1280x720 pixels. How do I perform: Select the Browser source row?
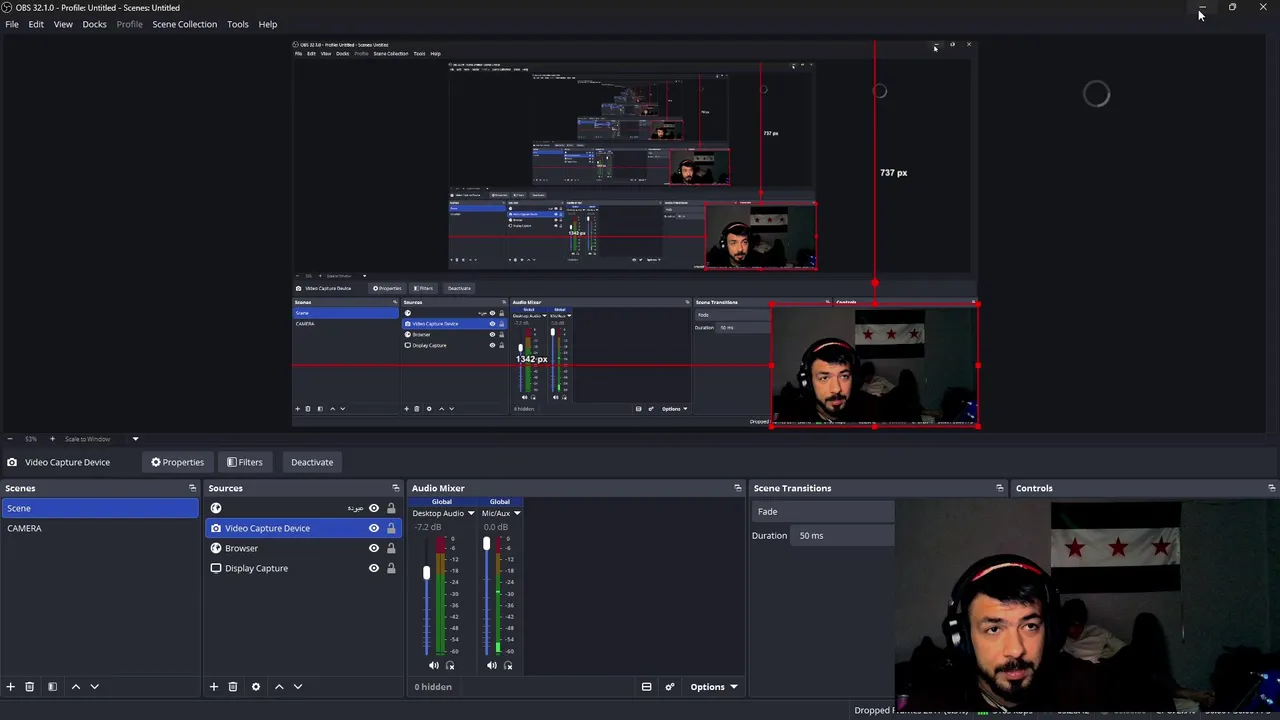[302, 548]
